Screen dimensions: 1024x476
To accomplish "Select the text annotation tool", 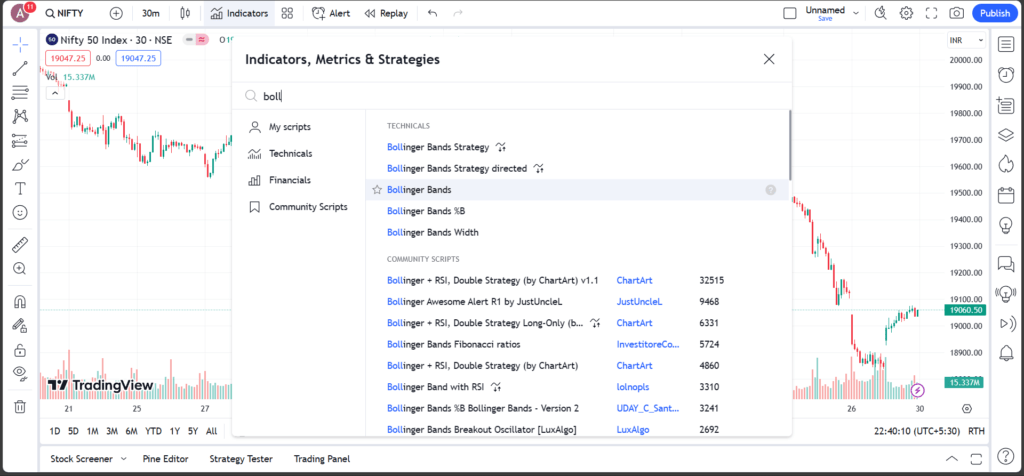I will click(x=19, y=188).
